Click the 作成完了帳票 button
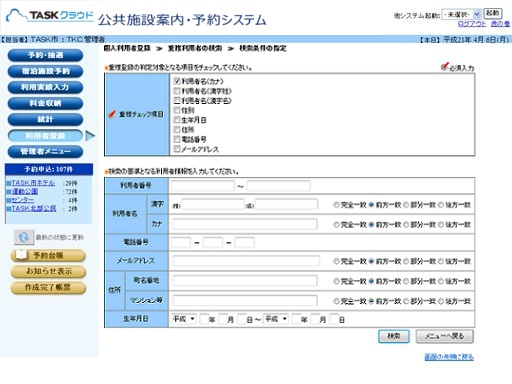 [48, 288]
